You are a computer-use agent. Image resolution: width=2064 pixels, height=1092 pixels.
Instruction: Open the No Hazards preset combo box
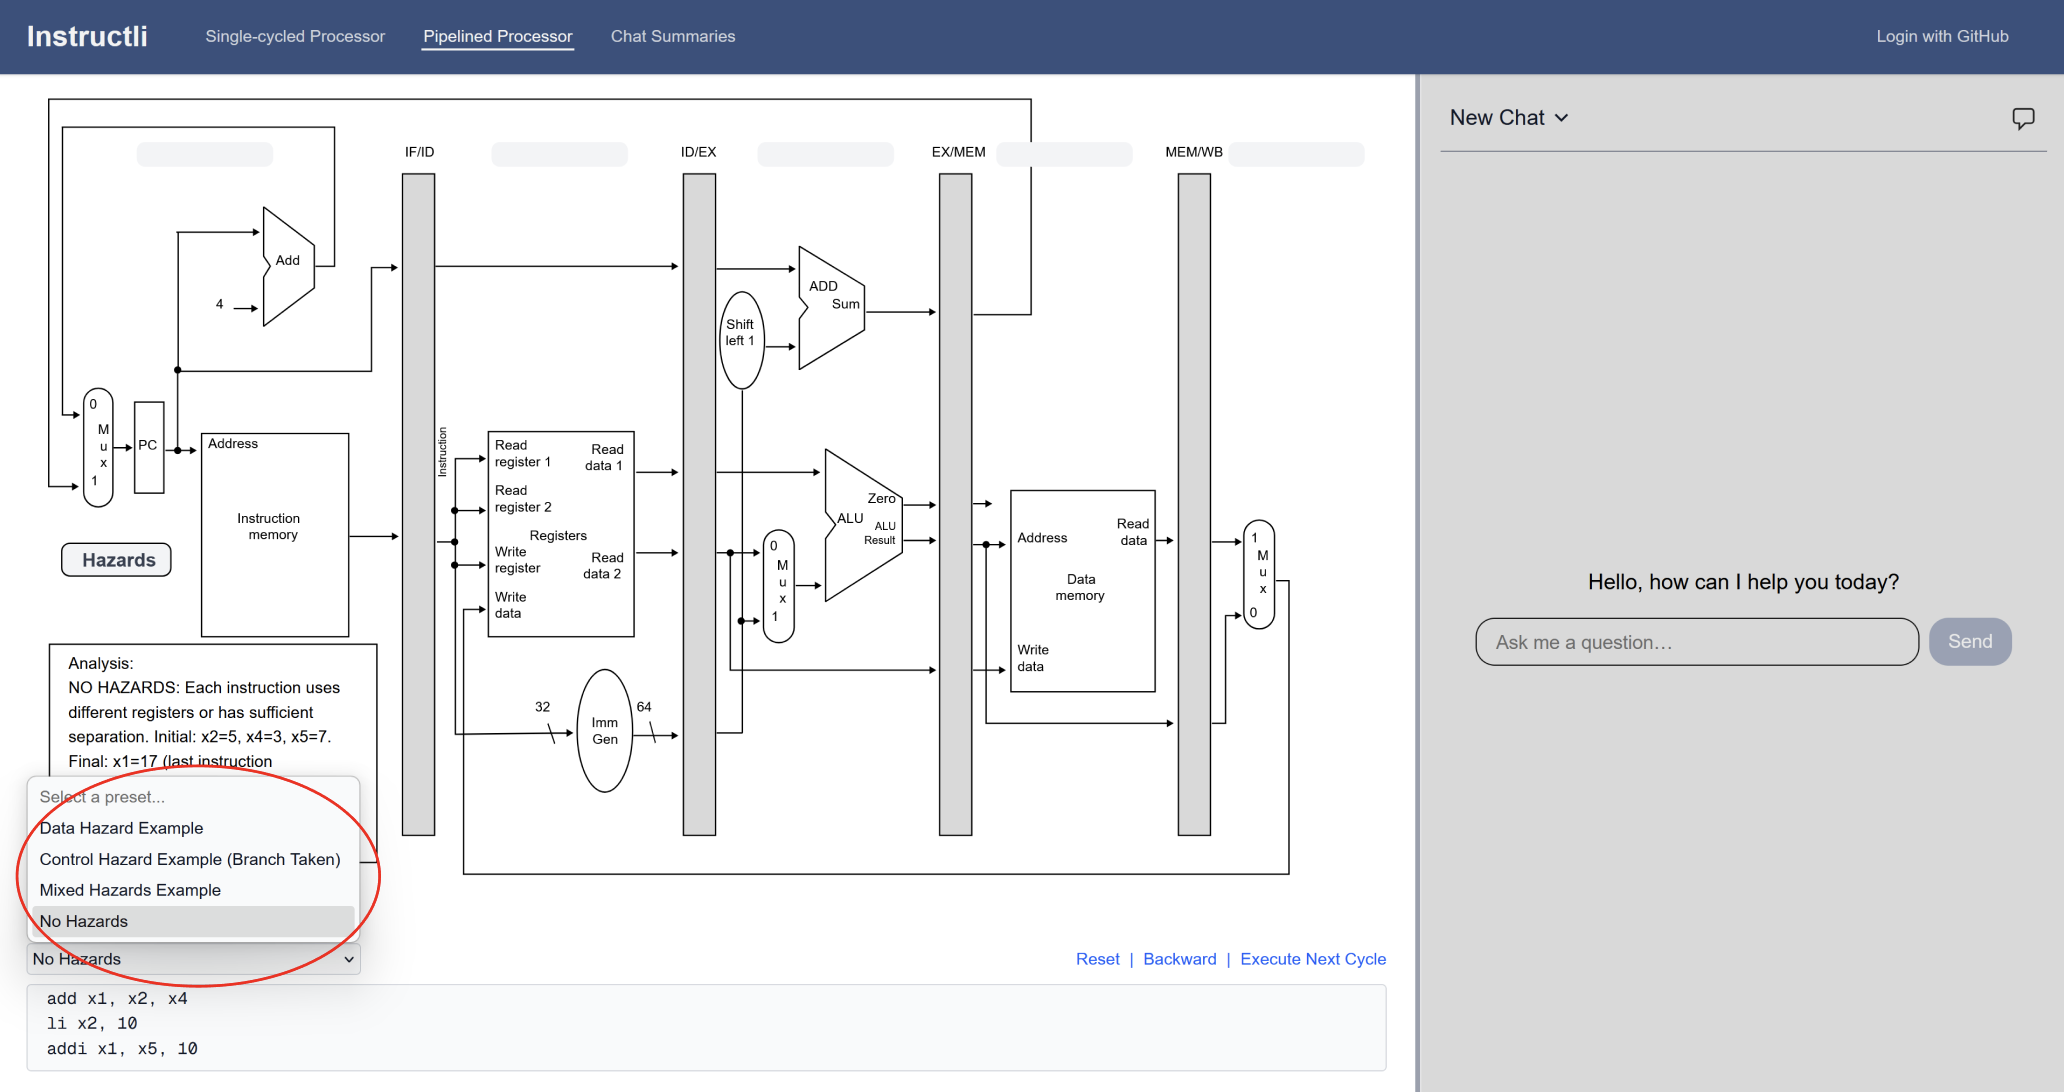[194, 959]
